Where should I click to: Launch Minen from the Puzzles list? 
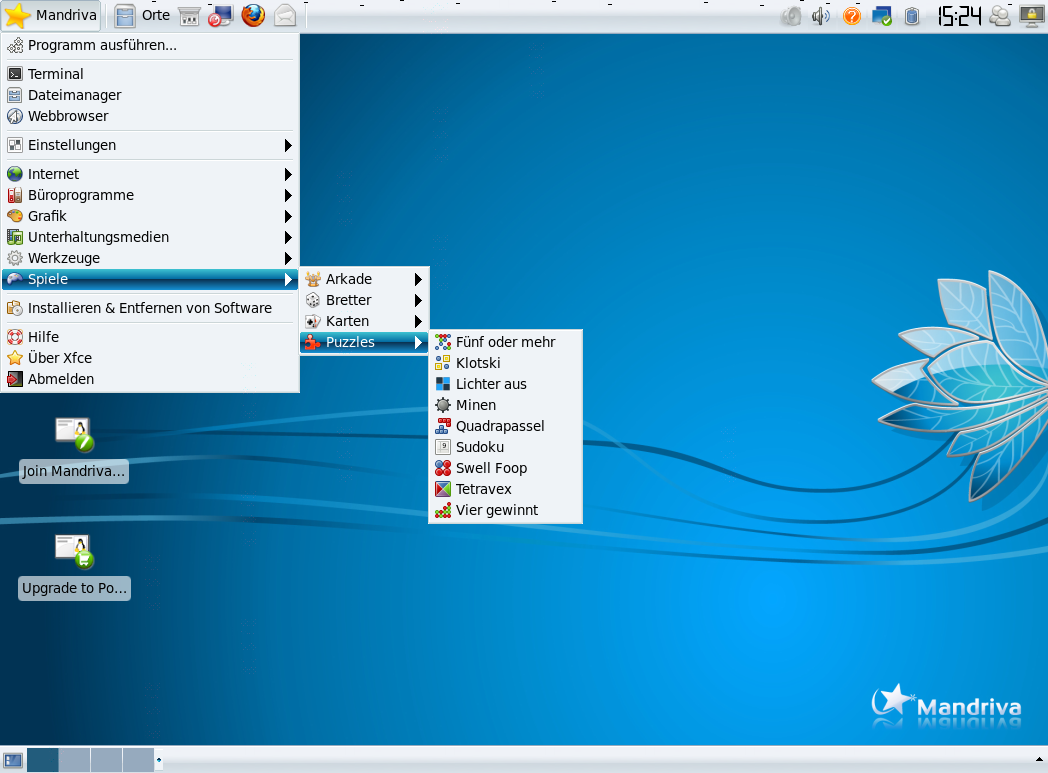pyautogui.click(x=474, y=404)
